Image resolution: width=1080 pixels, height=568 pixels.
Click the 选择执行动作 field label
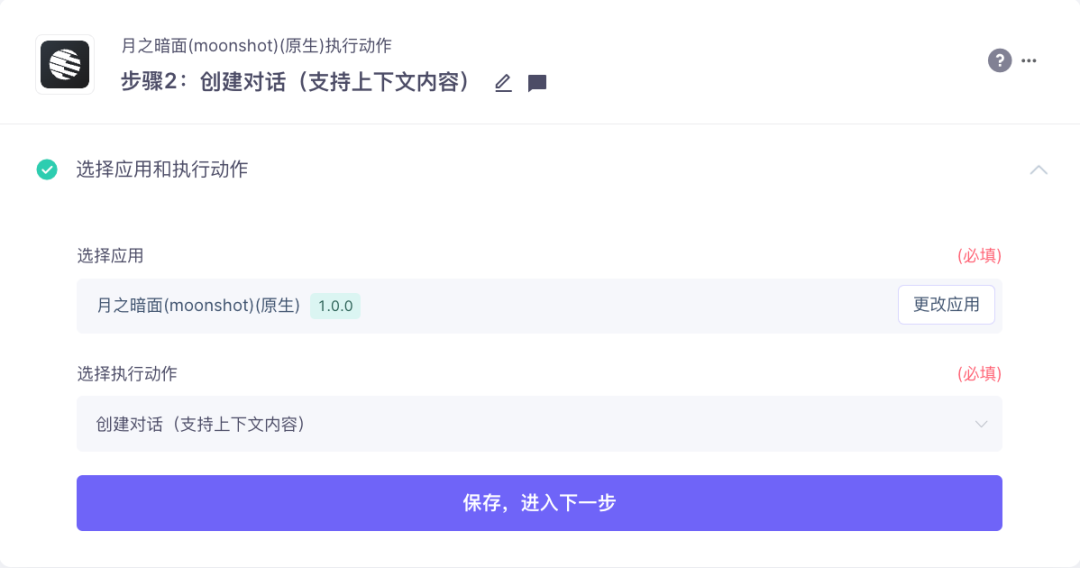click(x=127, y=374)
